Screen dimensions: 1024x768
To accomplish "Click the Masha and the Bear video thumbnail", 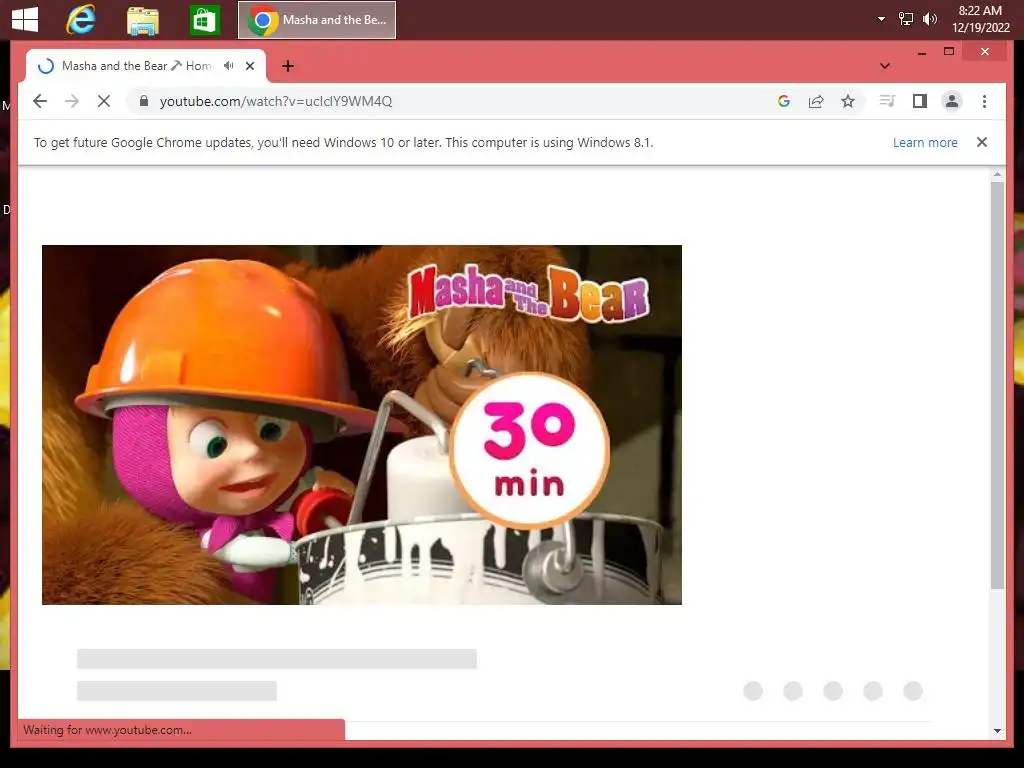I will (x=362, y=424).
